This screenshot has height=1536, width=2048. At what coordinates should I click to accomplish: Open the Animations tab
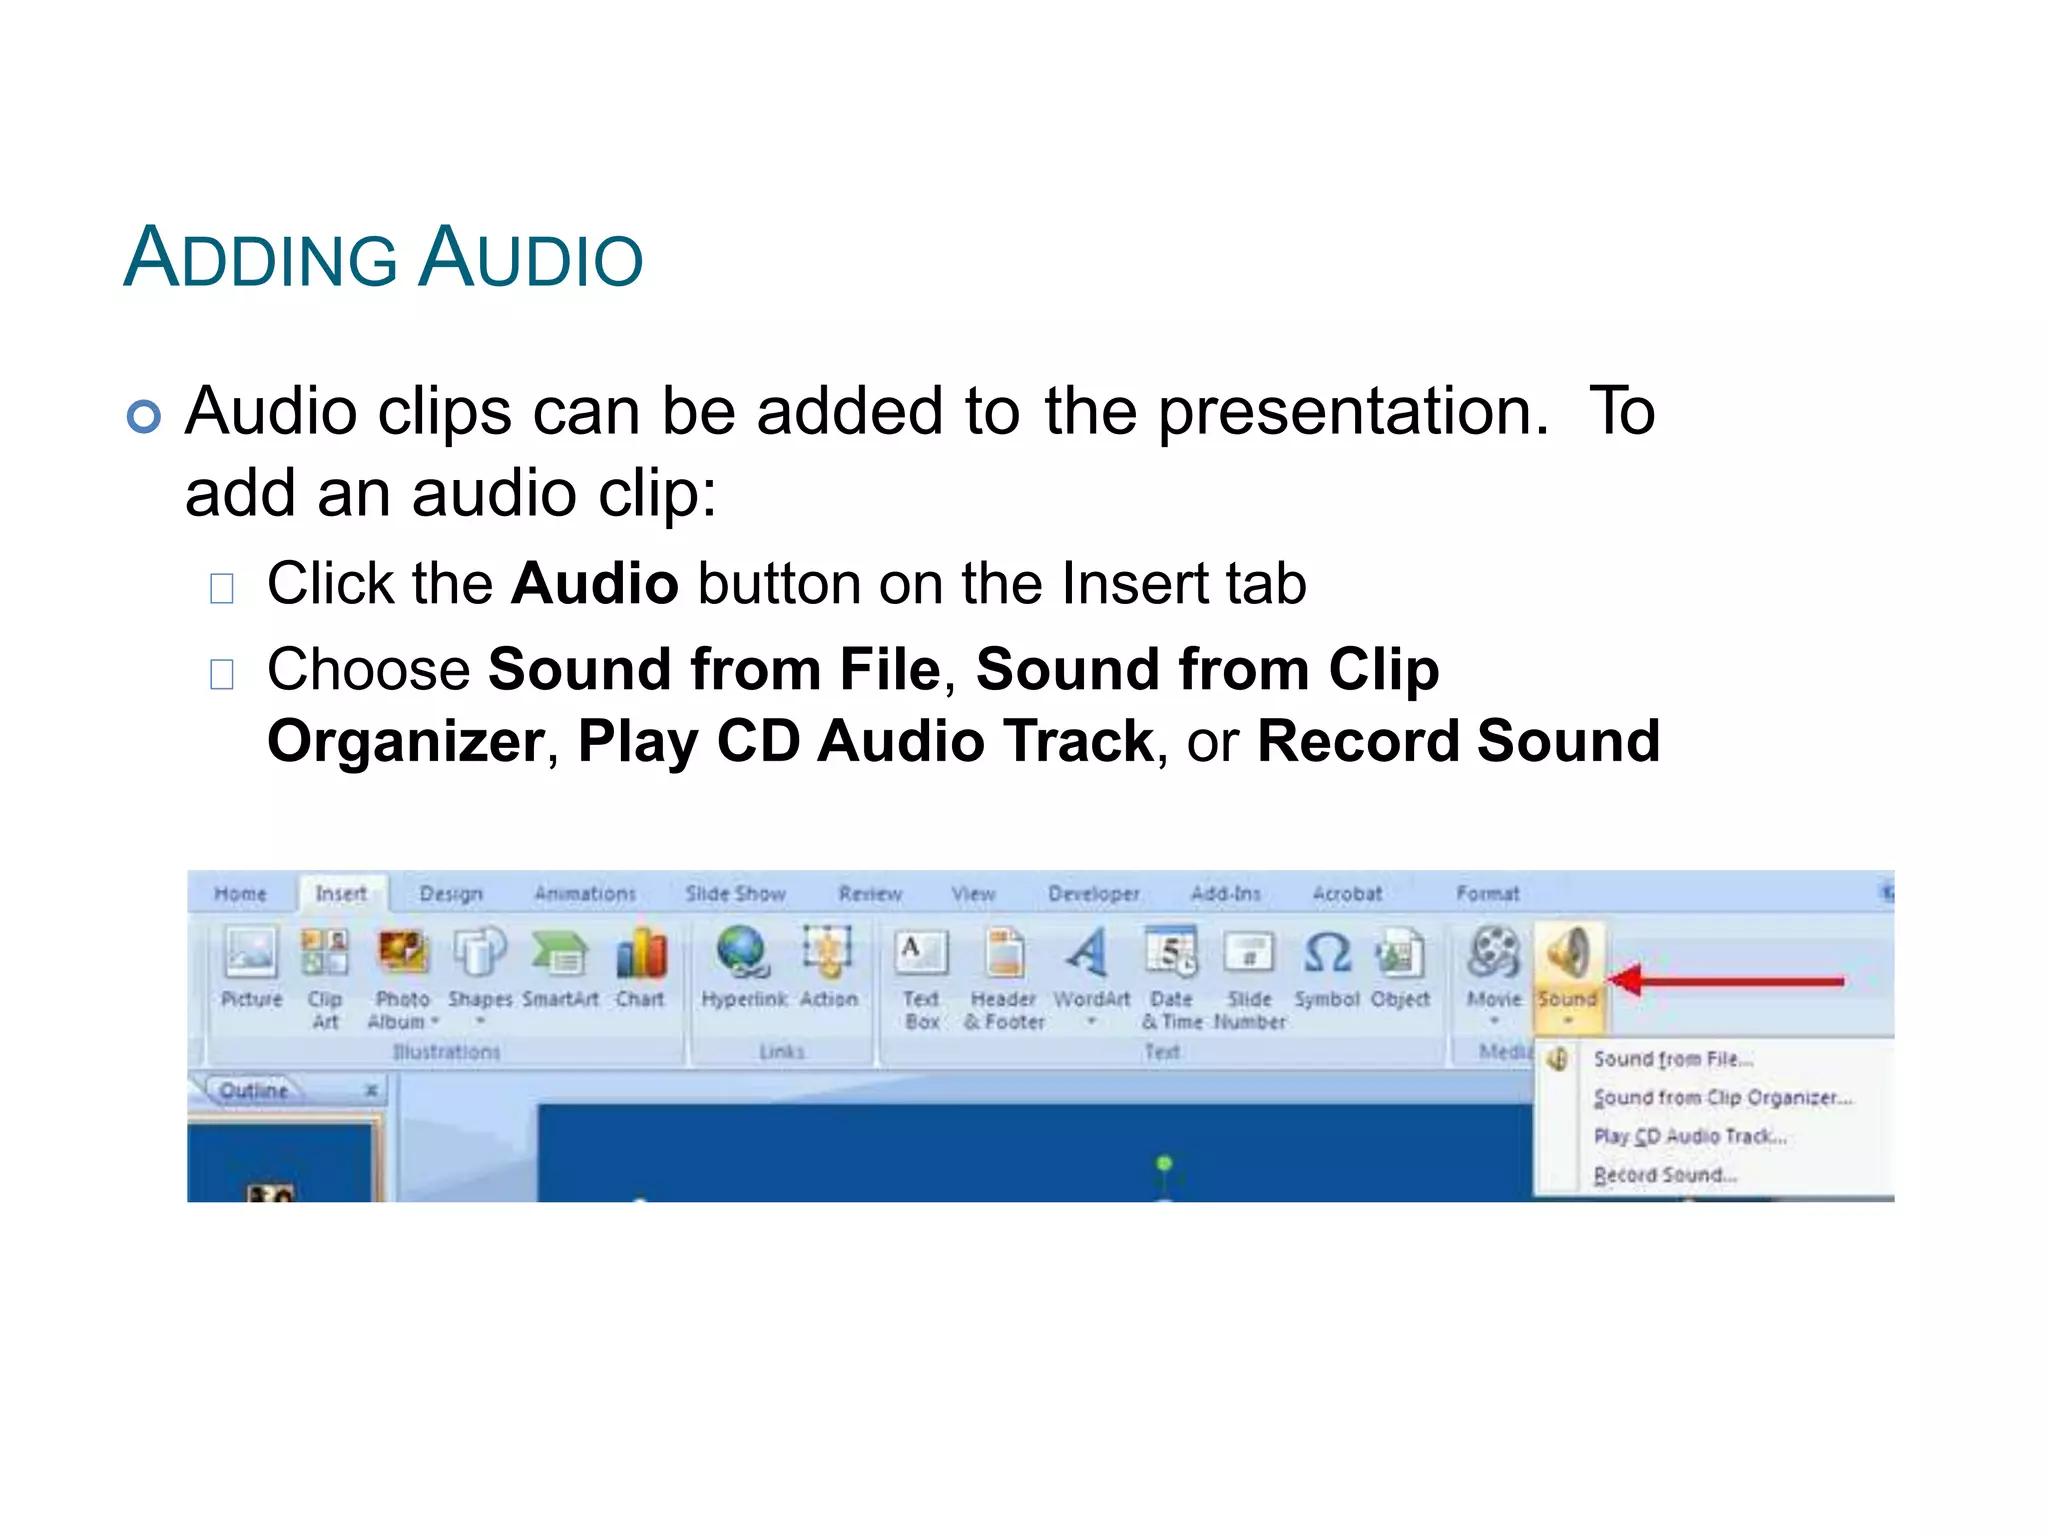585,893
